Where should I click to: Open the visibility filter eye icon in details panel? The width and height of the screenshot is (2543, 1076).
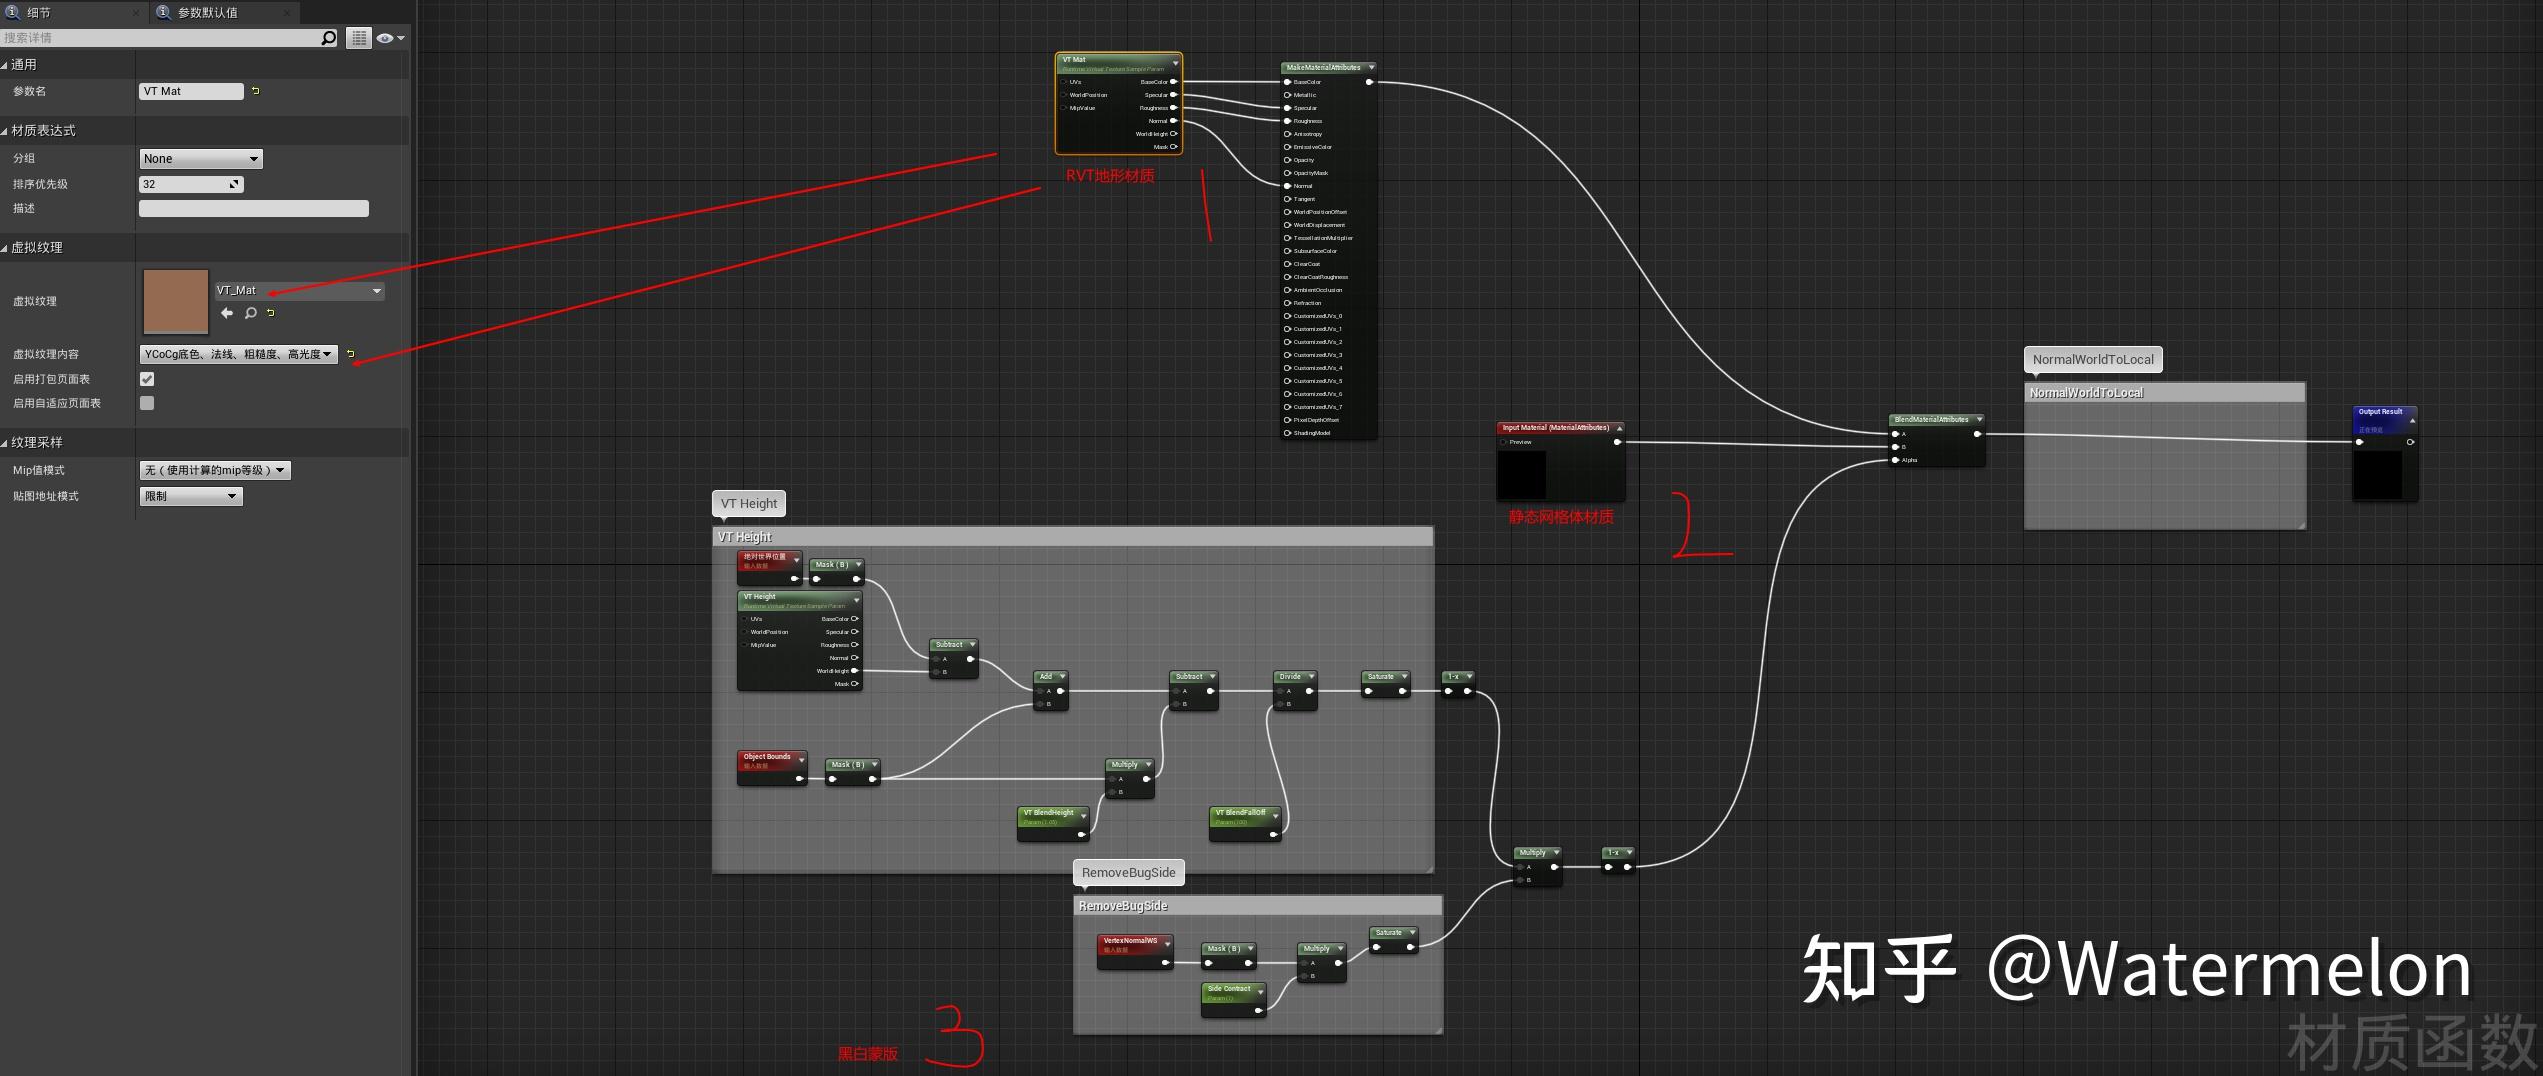pyautogui.click(x=384, y=37)
